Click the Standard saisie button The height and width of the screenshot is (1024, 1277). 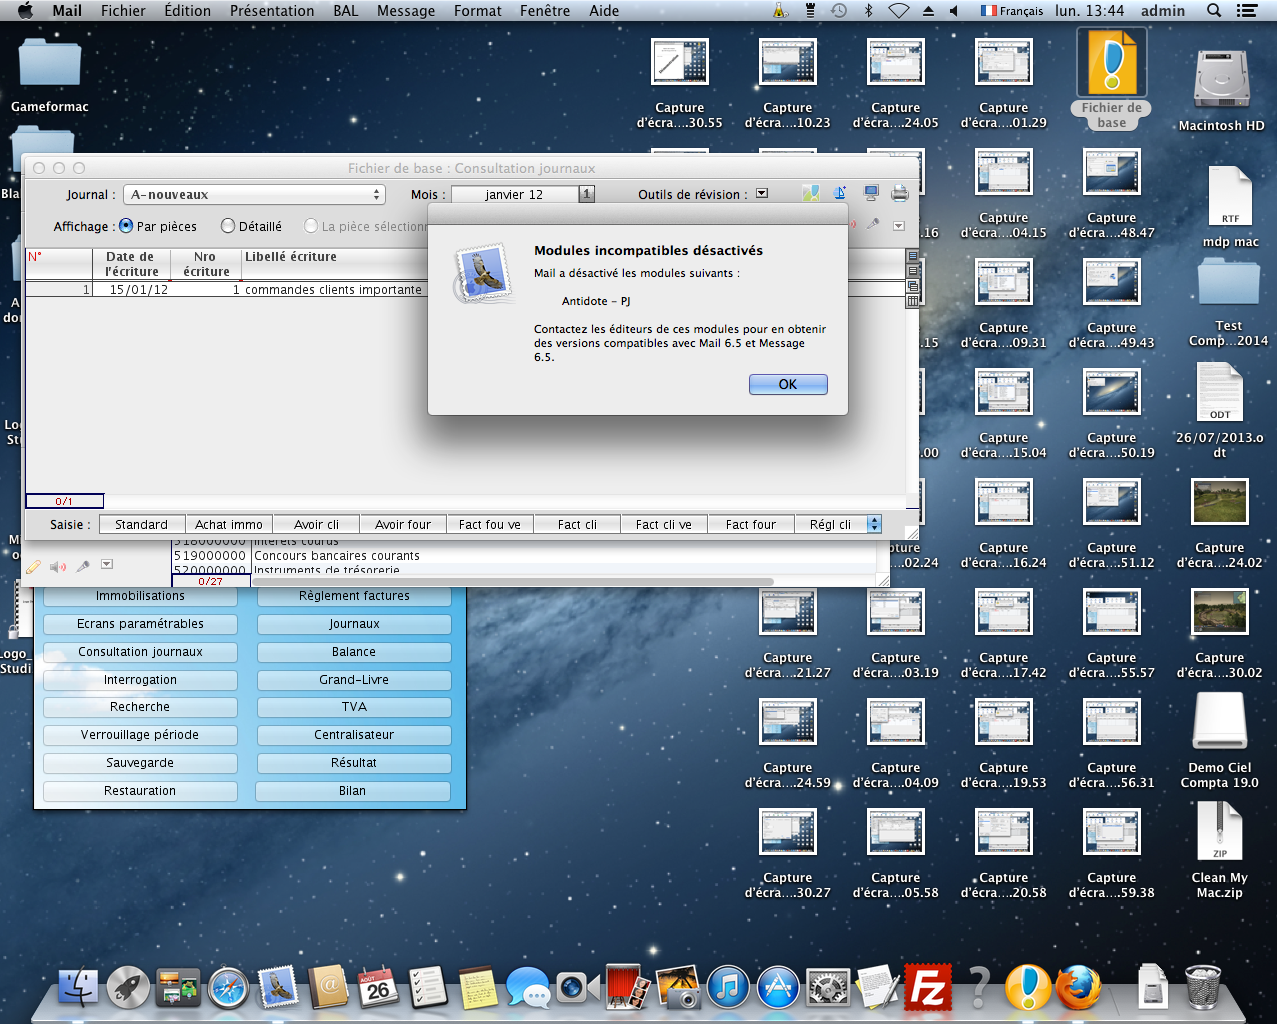[142, 524]
